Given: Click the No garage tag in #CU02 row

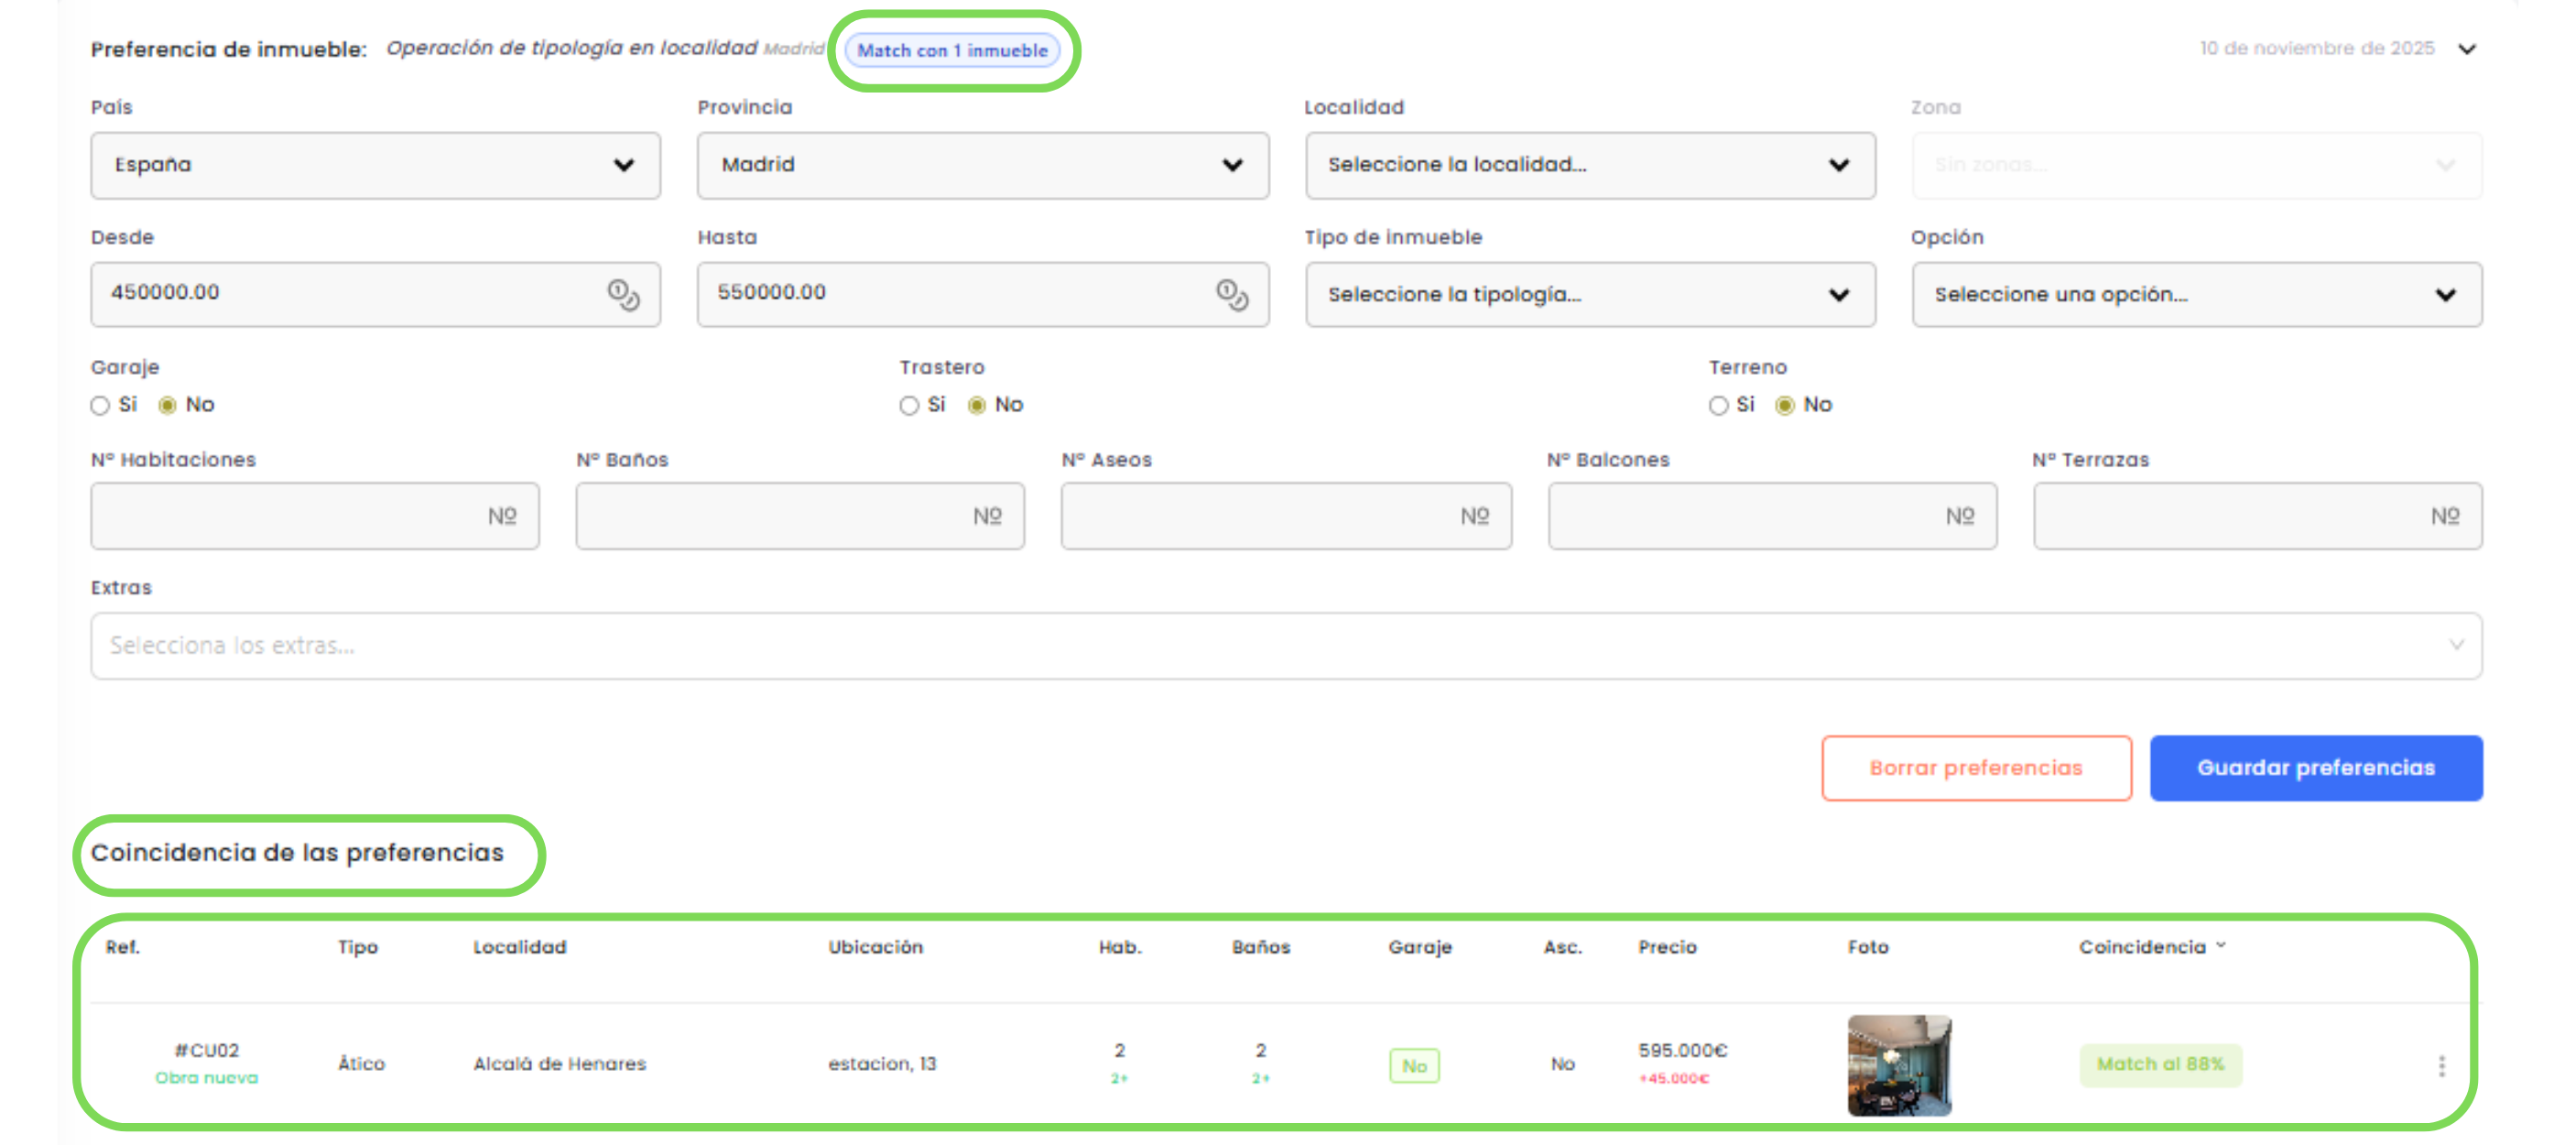Looking at the screenshot, I should coord(1413,1066).
